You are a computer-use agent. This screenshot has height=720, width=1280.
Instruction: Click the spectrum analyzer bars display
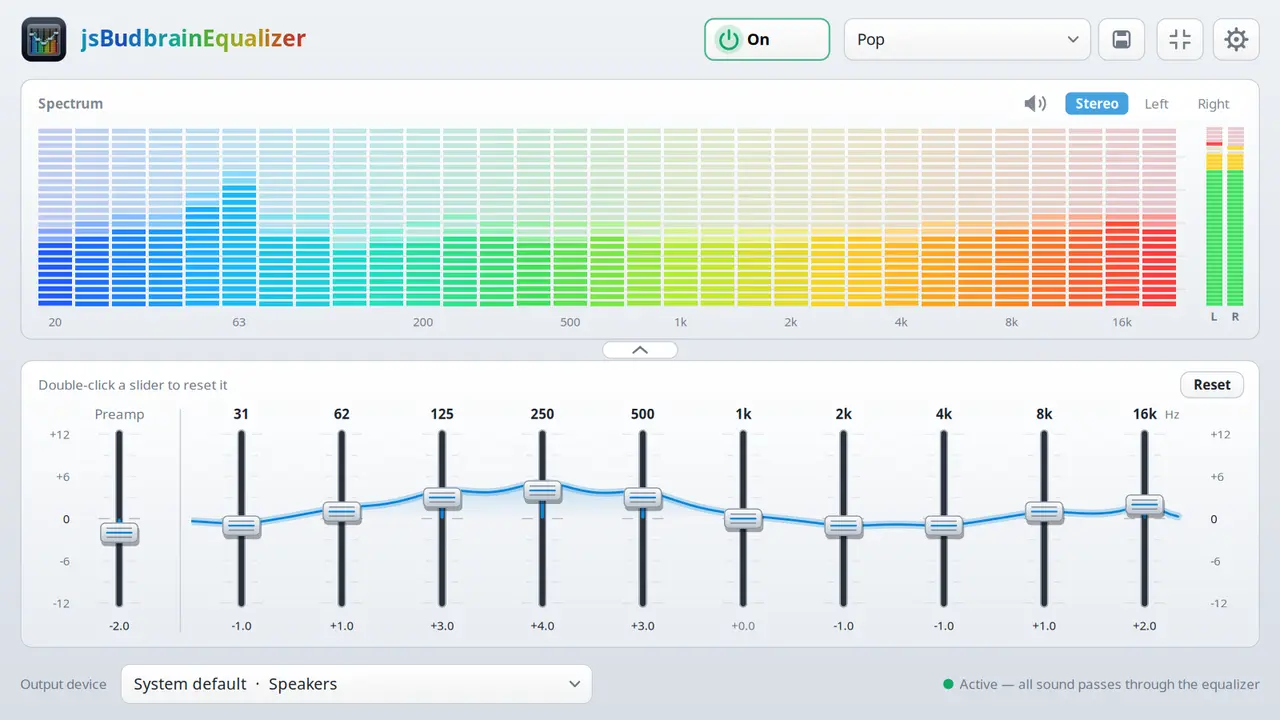[607, 217]
